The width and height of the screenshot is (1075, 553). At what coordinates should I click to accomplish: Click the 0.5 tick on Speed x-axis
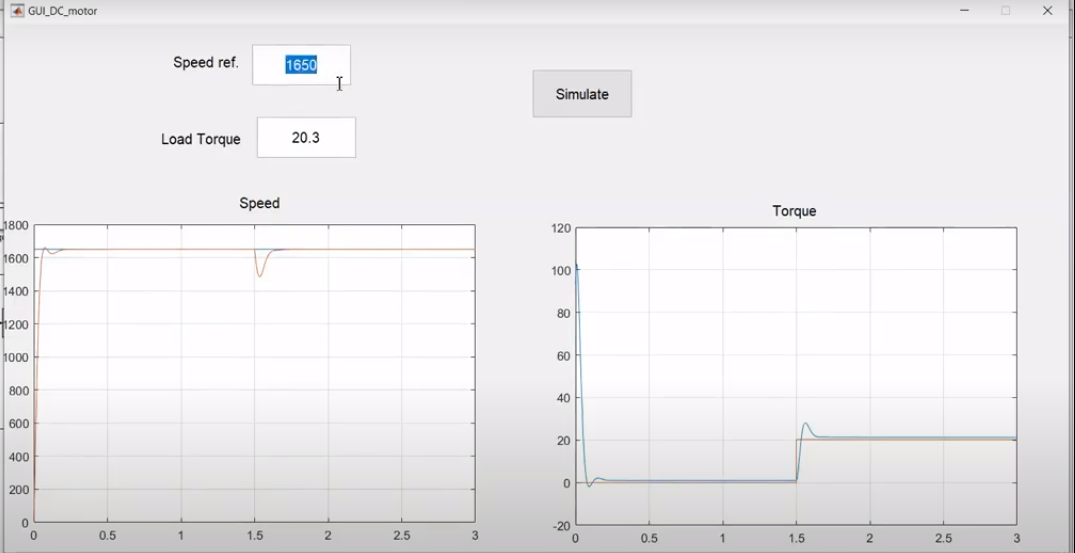point(108,535)
